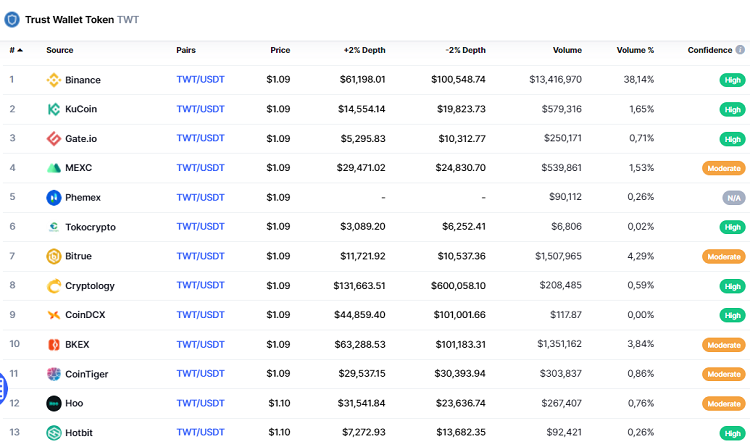Open Binance TWT/USDT pair link

200,79
